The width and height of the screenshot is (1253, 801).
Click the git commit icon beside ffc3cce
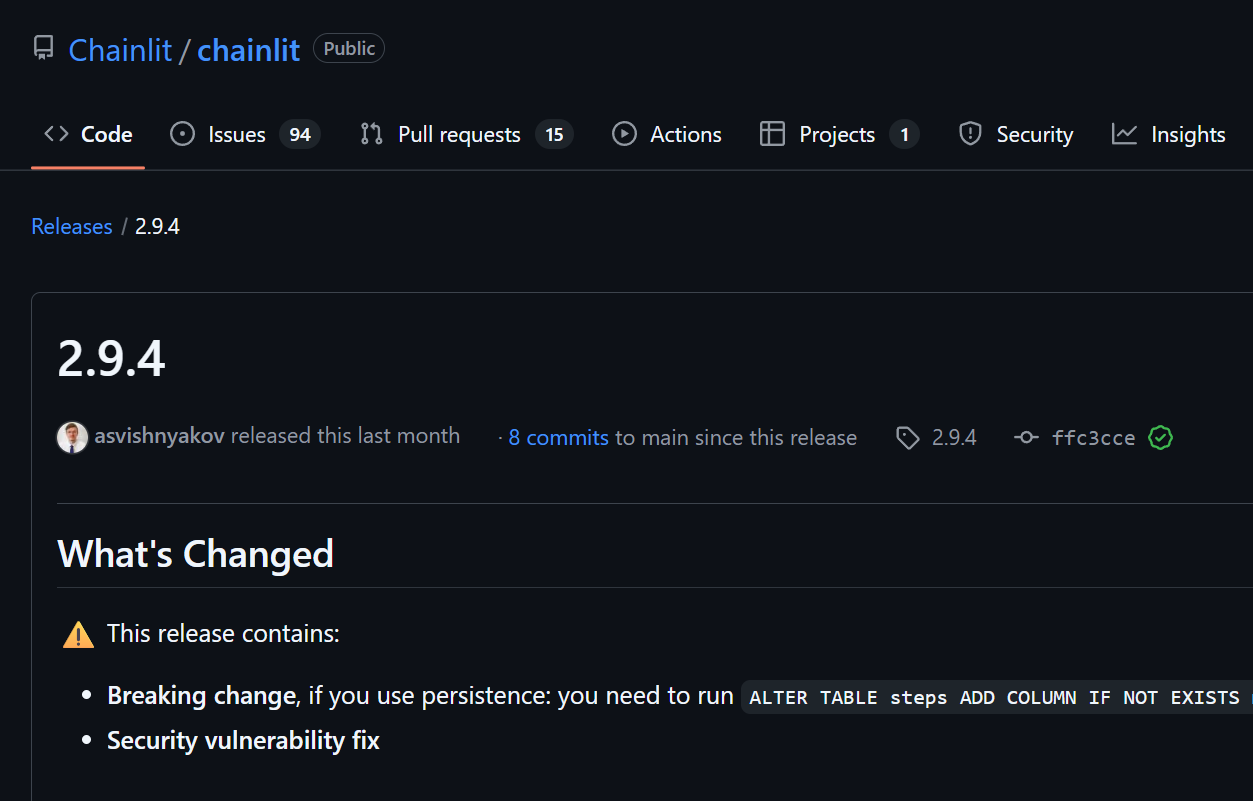pyautogui.click(x=1026, y=438)
